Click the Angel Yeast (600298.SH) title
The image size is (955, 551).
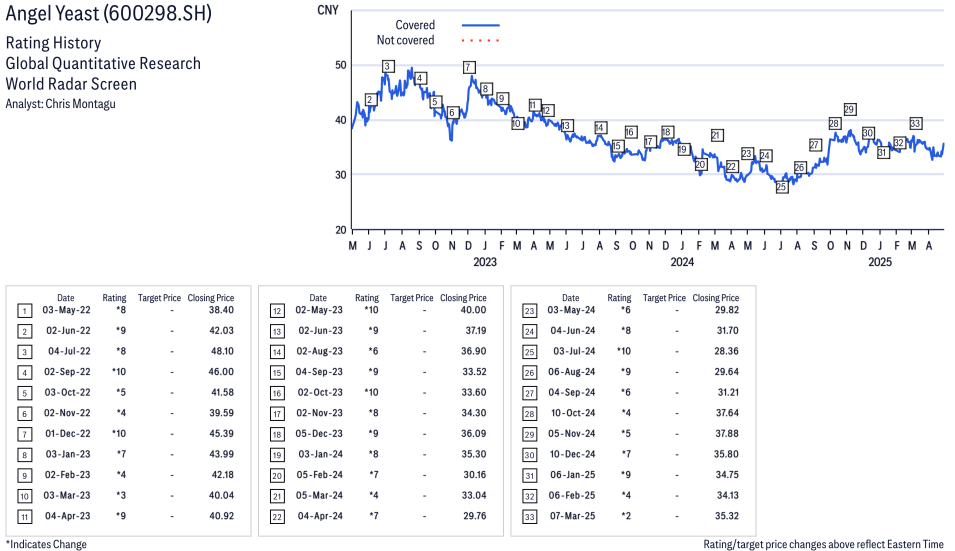(108, 13)
